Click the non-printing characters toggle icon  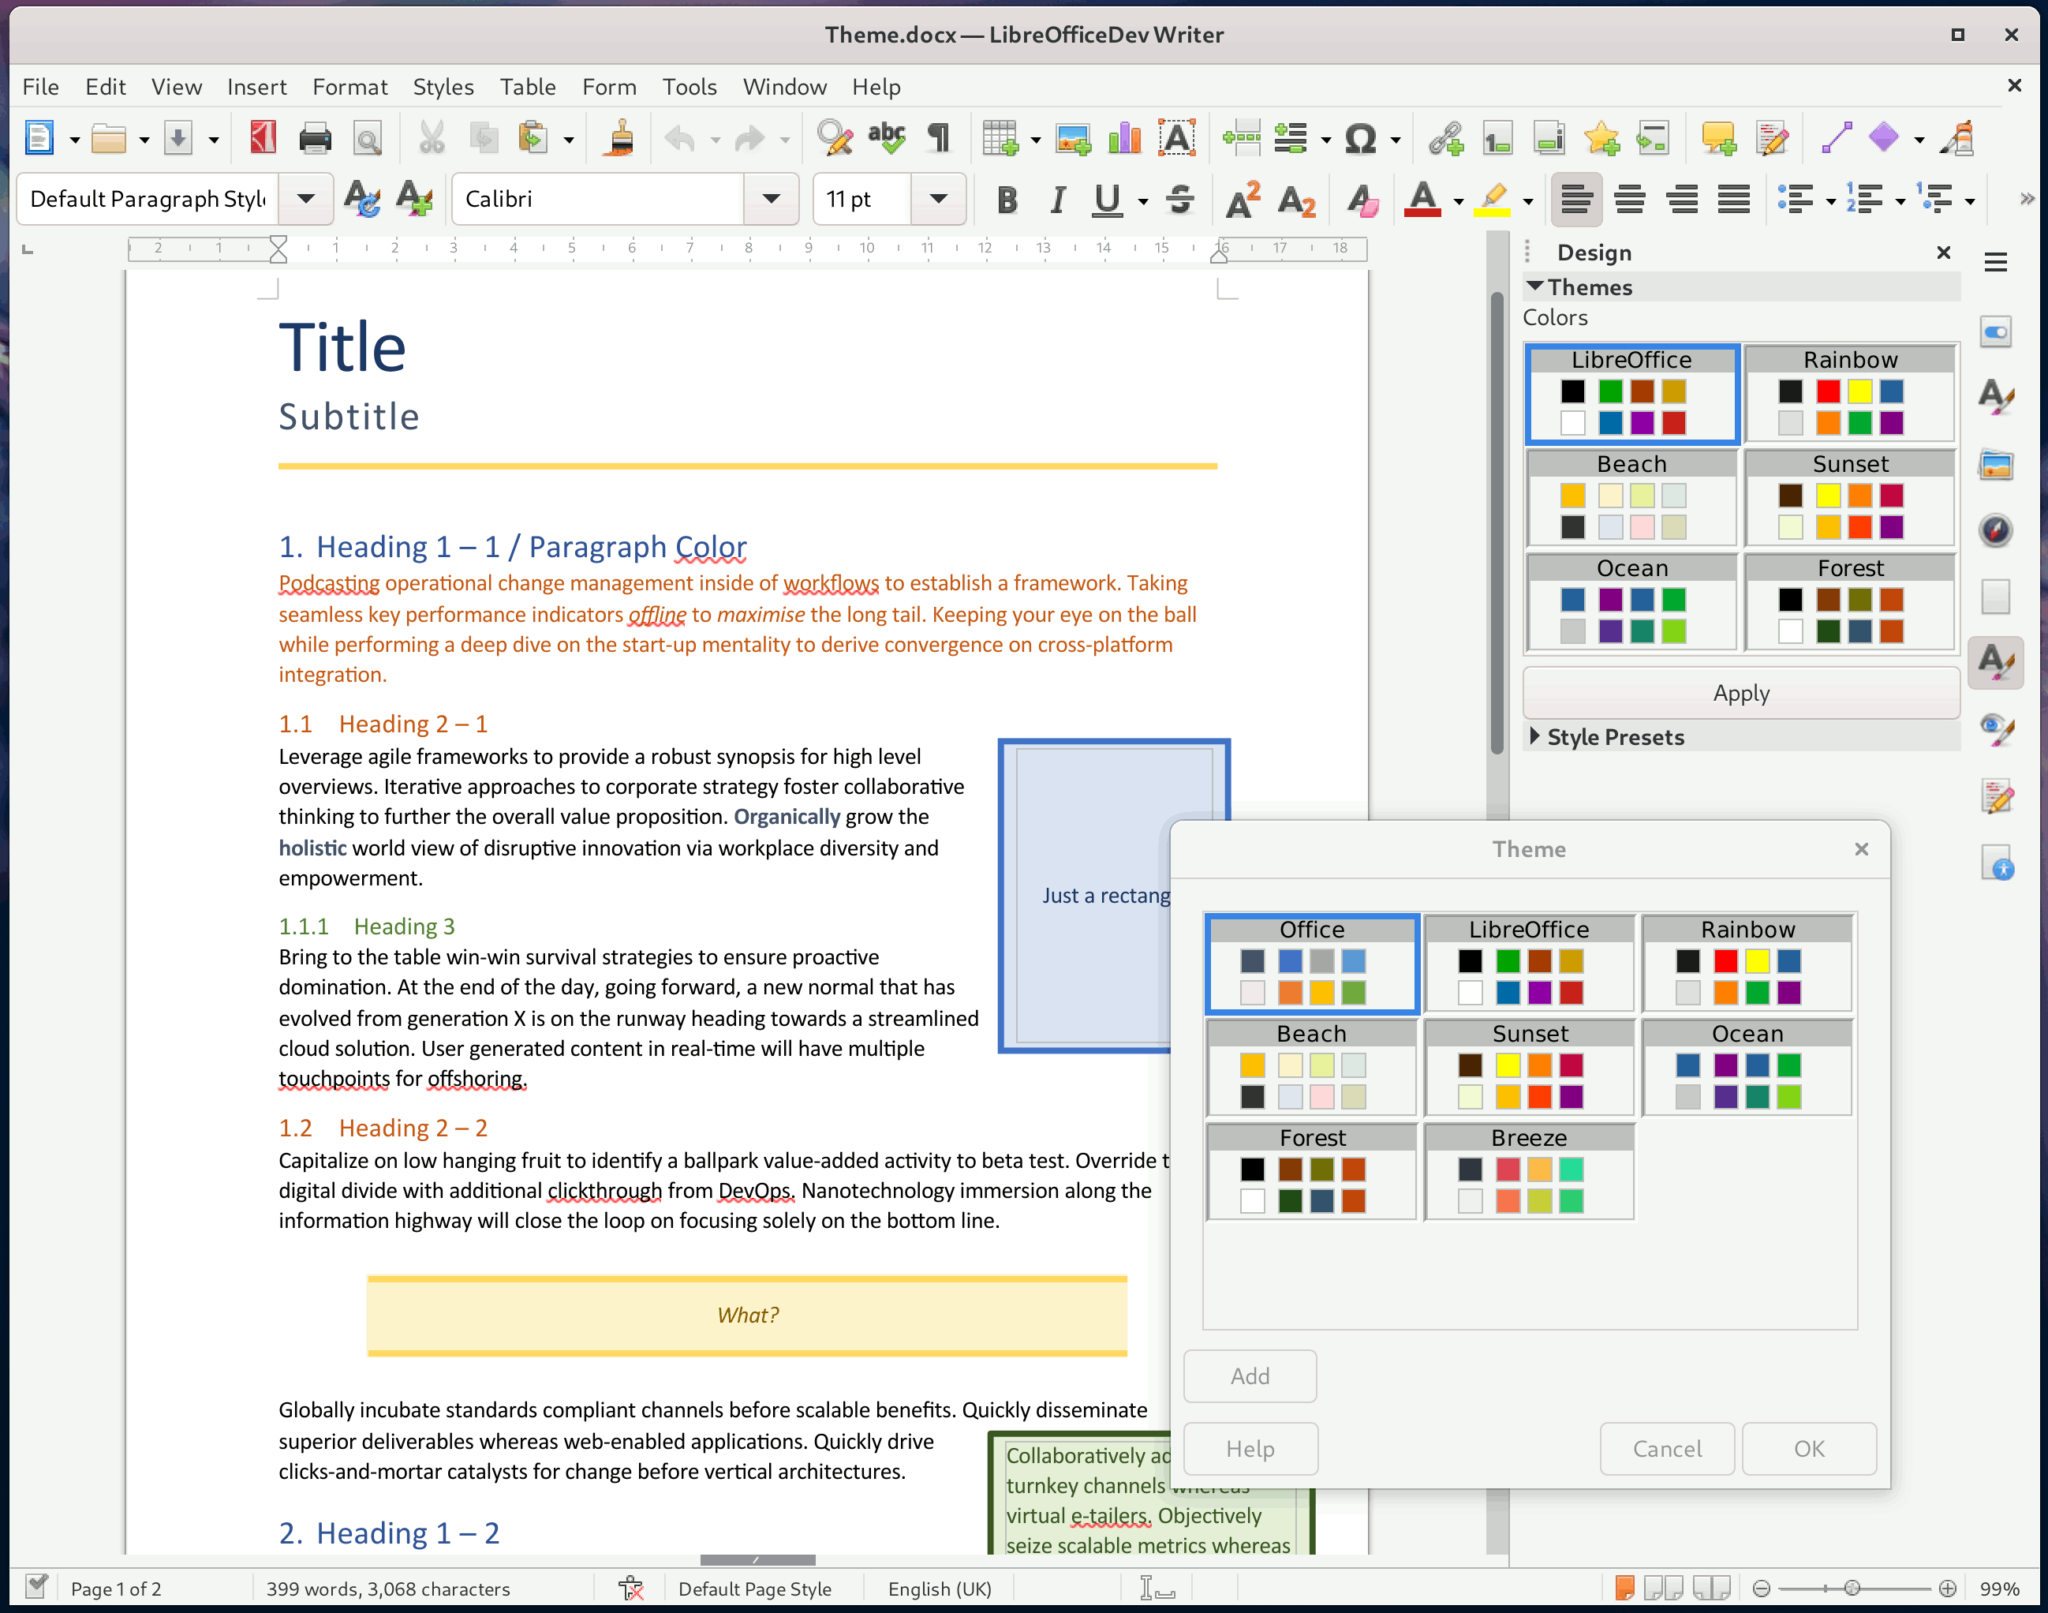coord(941,138)
